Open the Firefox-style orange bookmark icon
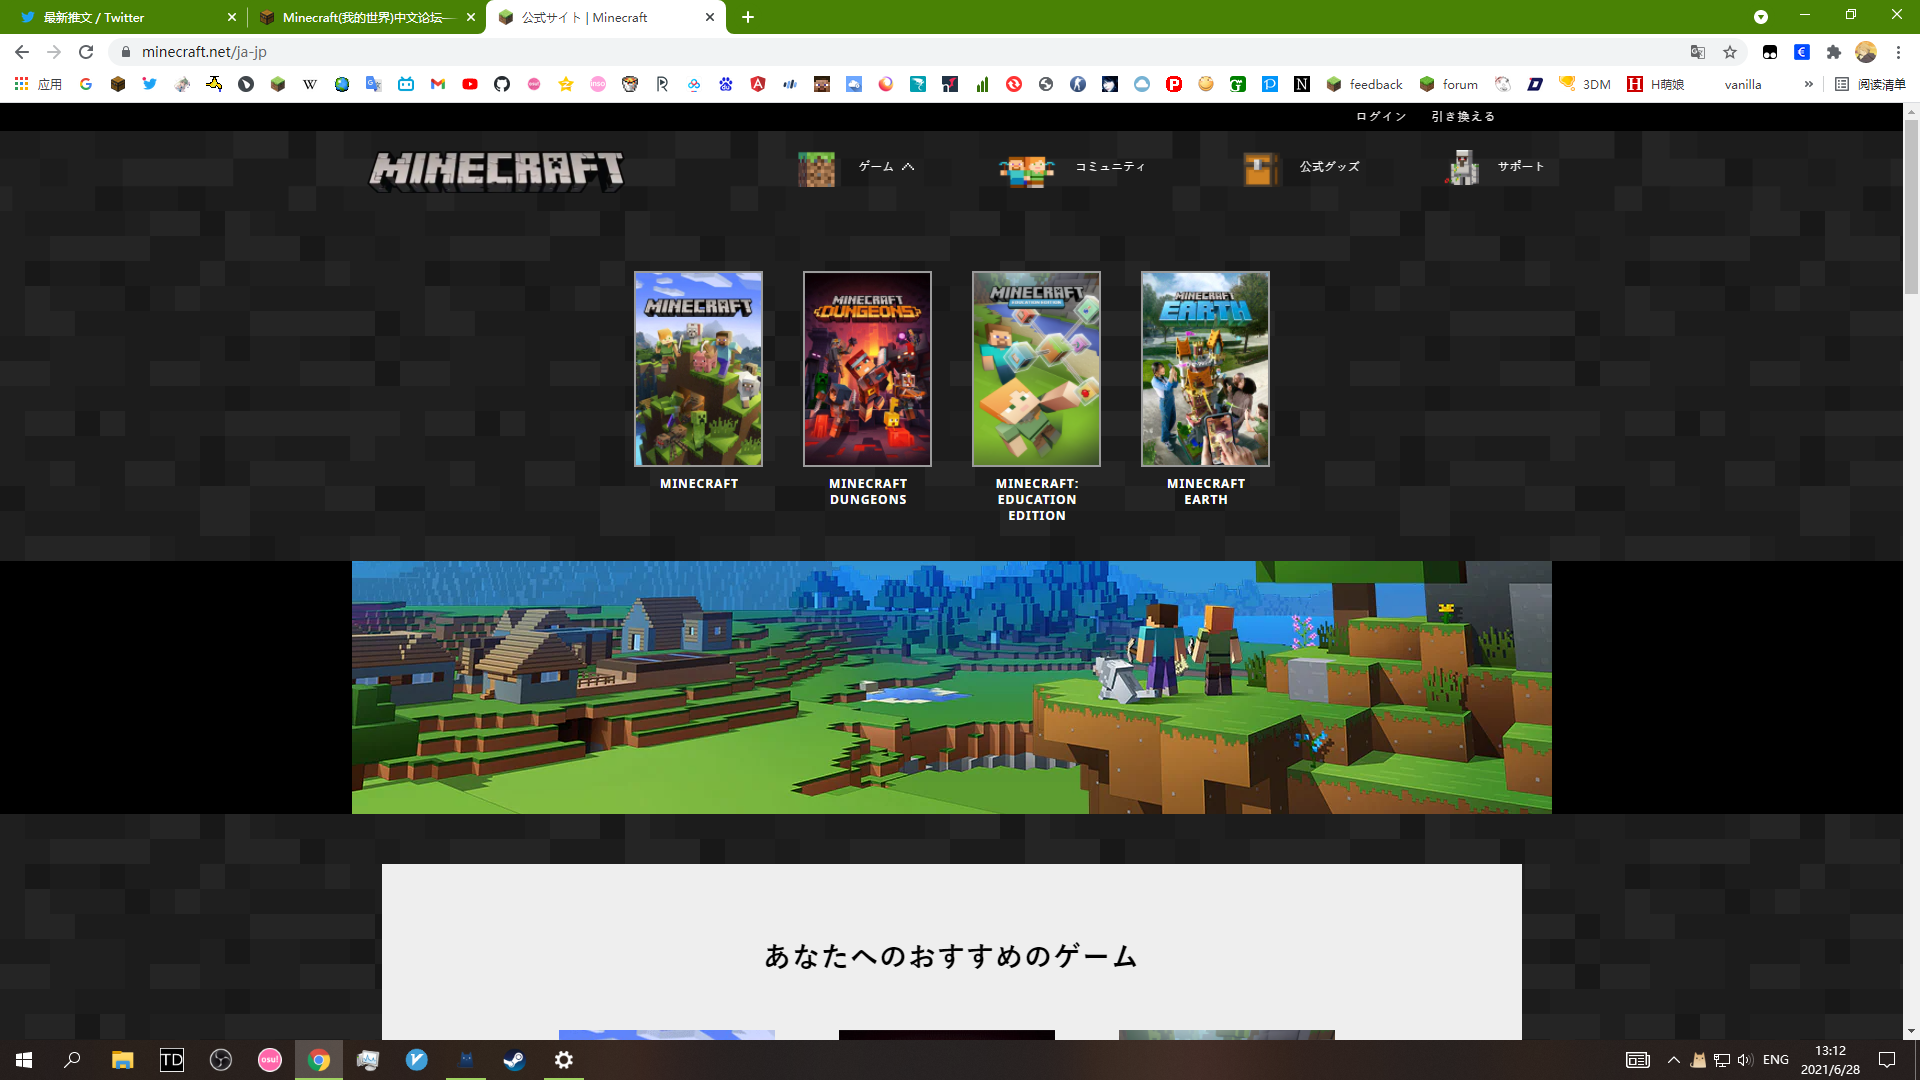The image size is (1920, 1080). click(886, 84)
